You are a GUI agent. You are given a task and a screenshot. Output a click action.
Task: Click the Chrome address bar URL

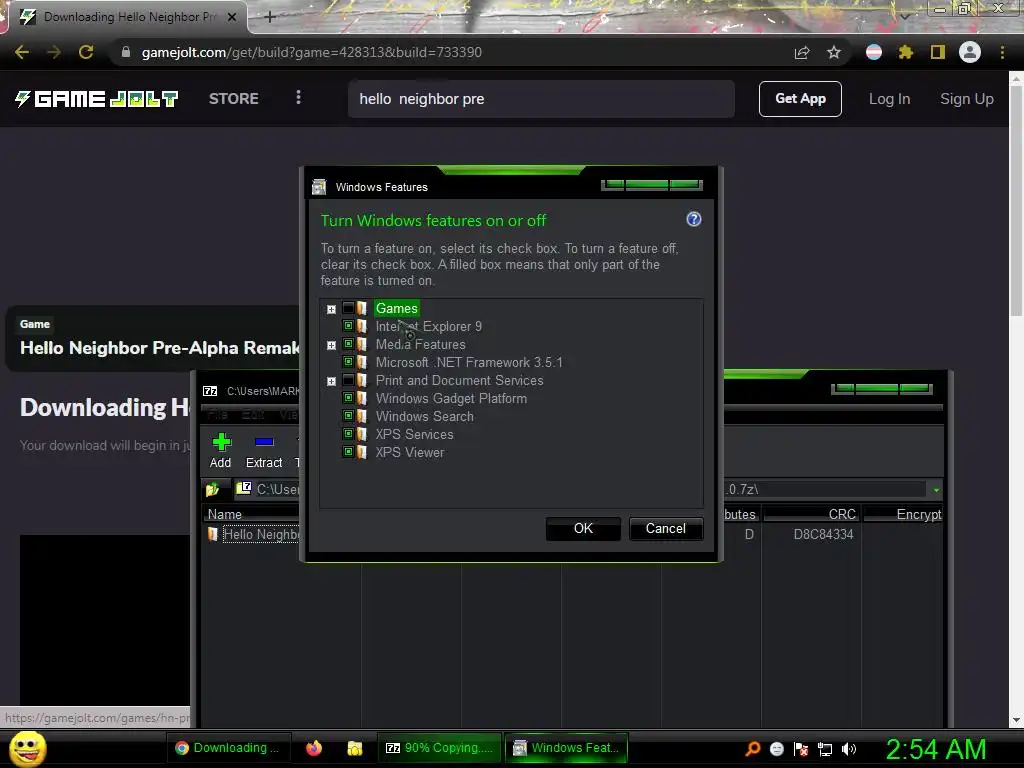click(312, 52)
